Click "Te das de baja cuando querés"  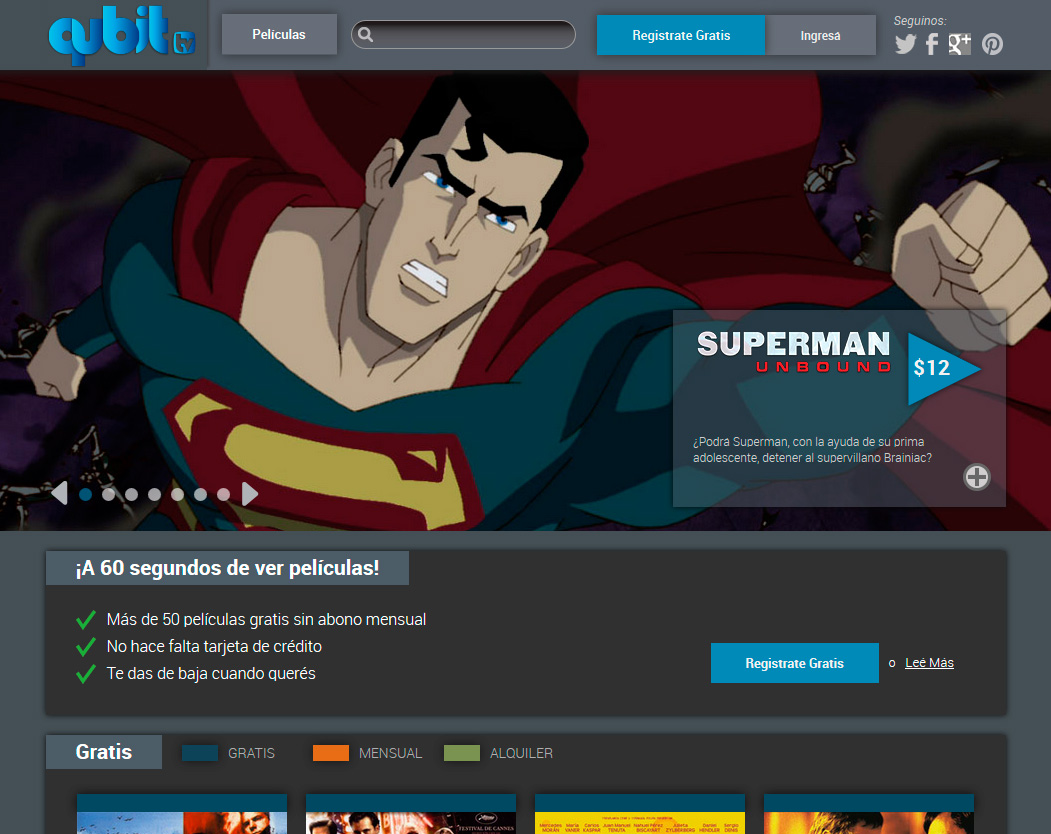click(x=210, y=673)
